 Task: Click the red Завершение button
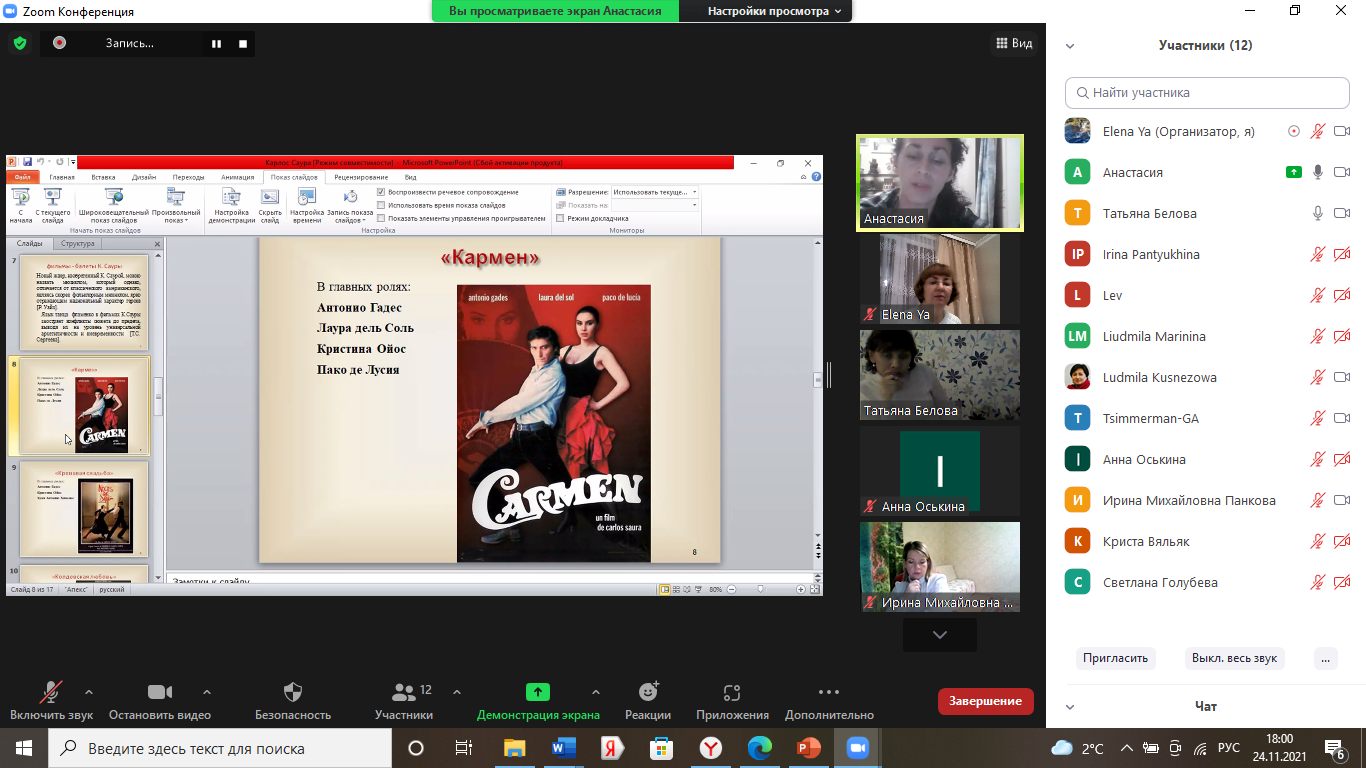point(986,701)
